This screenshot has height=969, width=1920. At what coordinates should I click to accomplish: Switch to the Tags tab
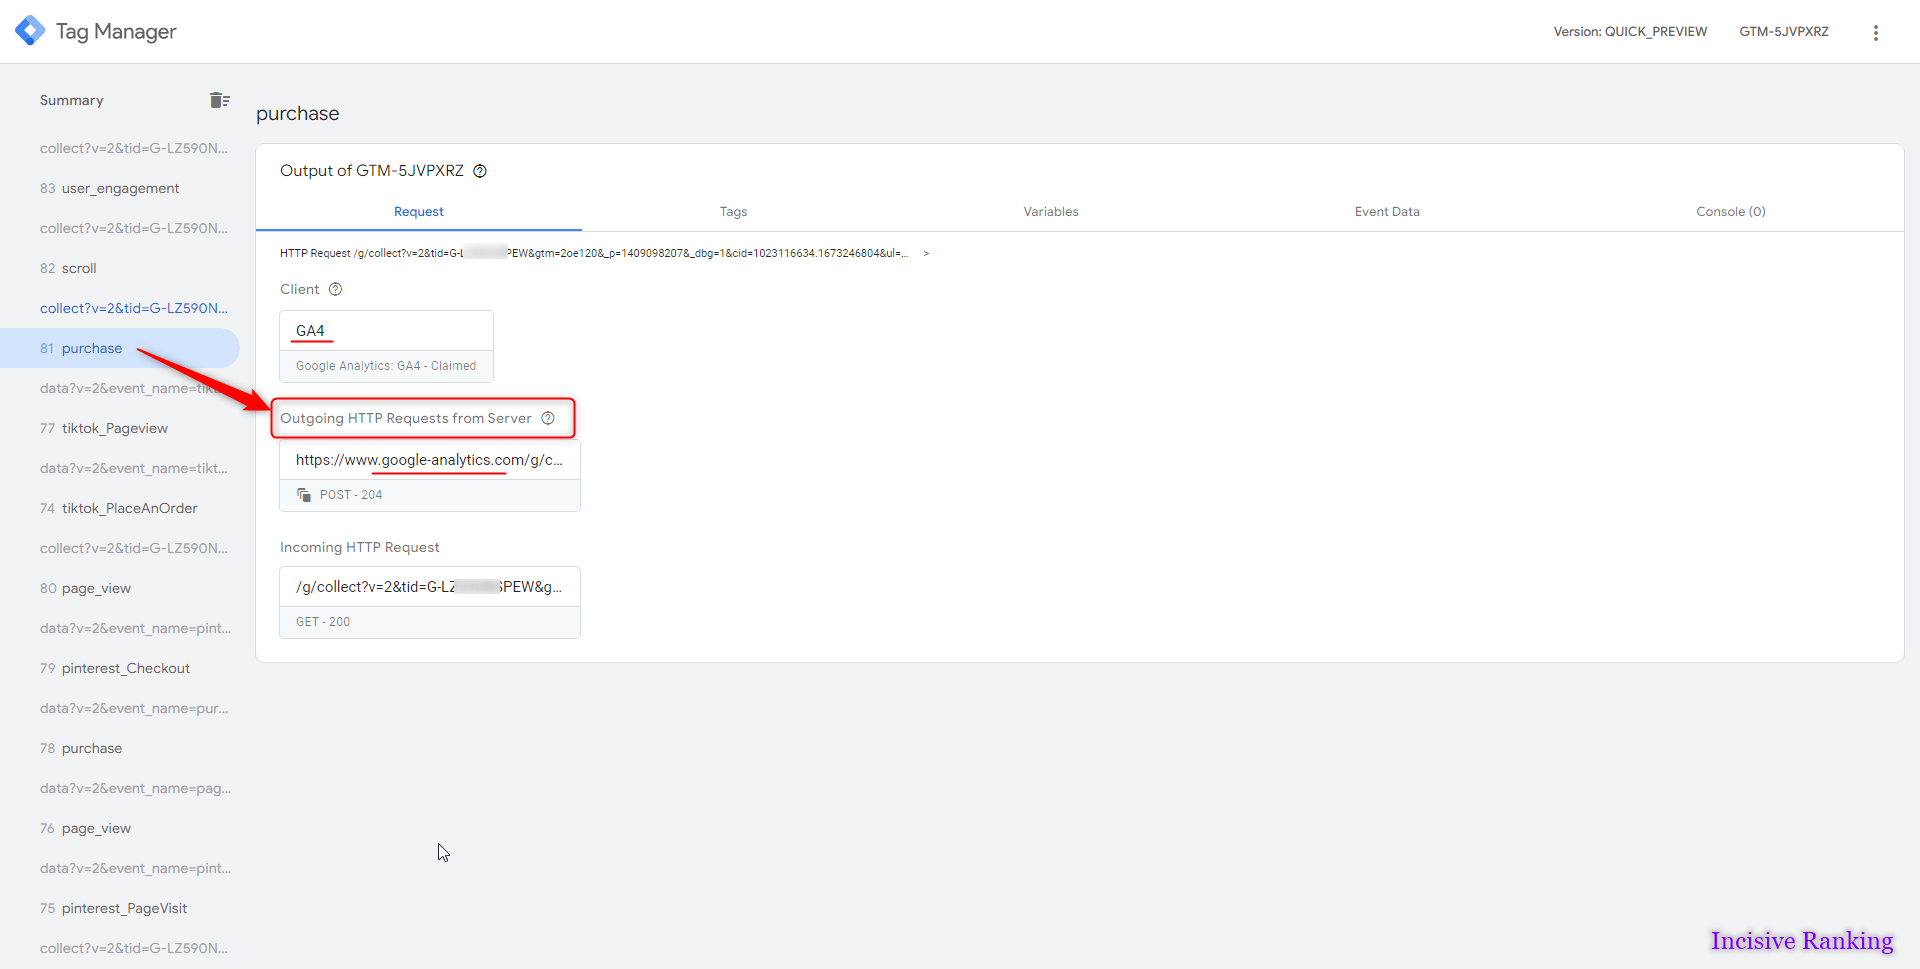[x=733, y=211]
